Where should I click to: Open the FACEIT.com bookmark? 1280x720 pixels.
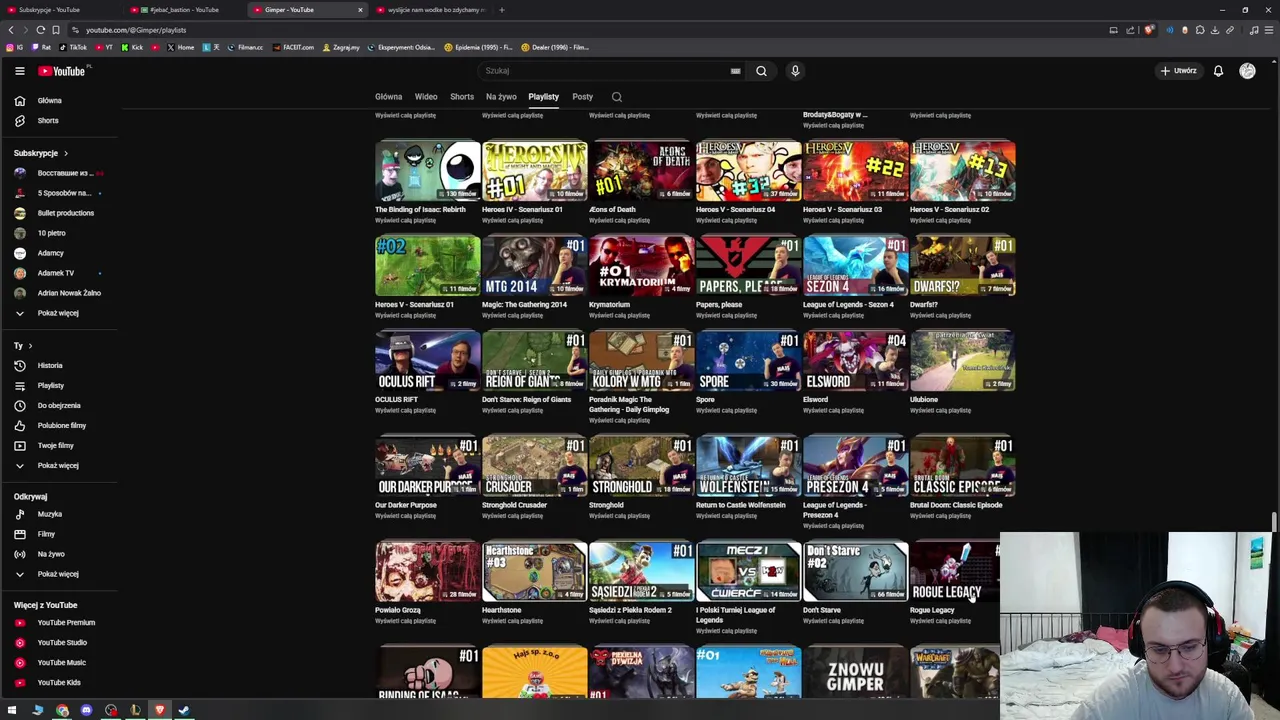[293, 47]
